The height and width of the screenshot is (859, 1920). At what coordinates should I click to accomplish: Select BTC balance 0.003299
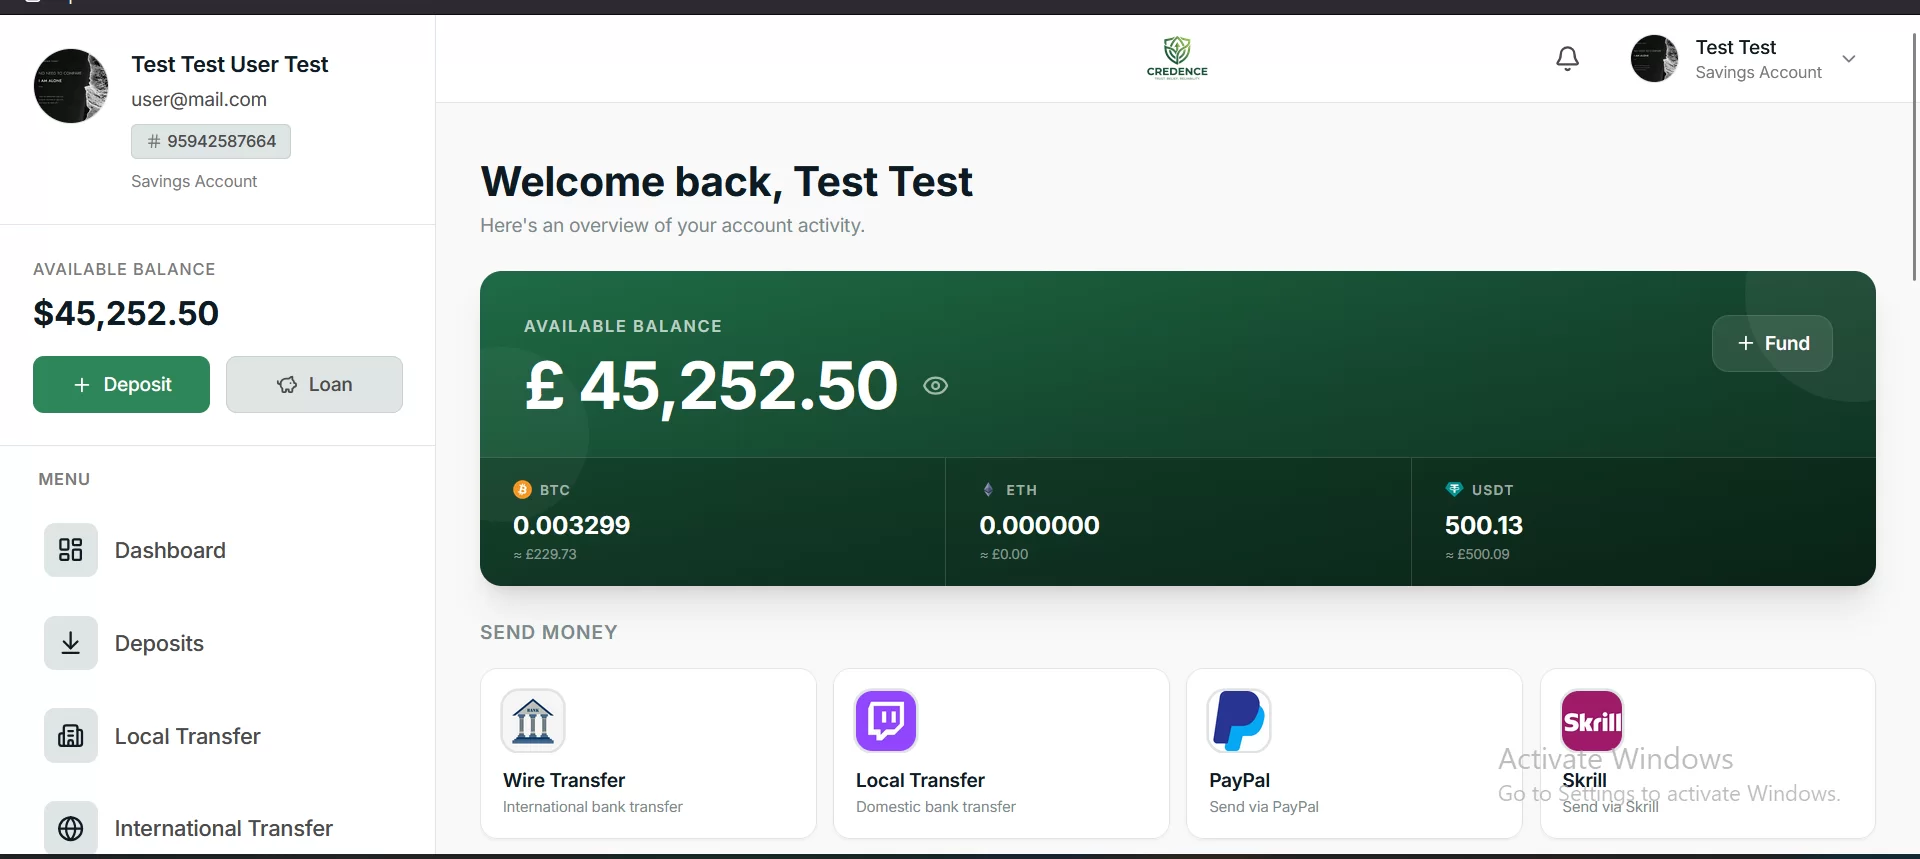pos(572,525)
